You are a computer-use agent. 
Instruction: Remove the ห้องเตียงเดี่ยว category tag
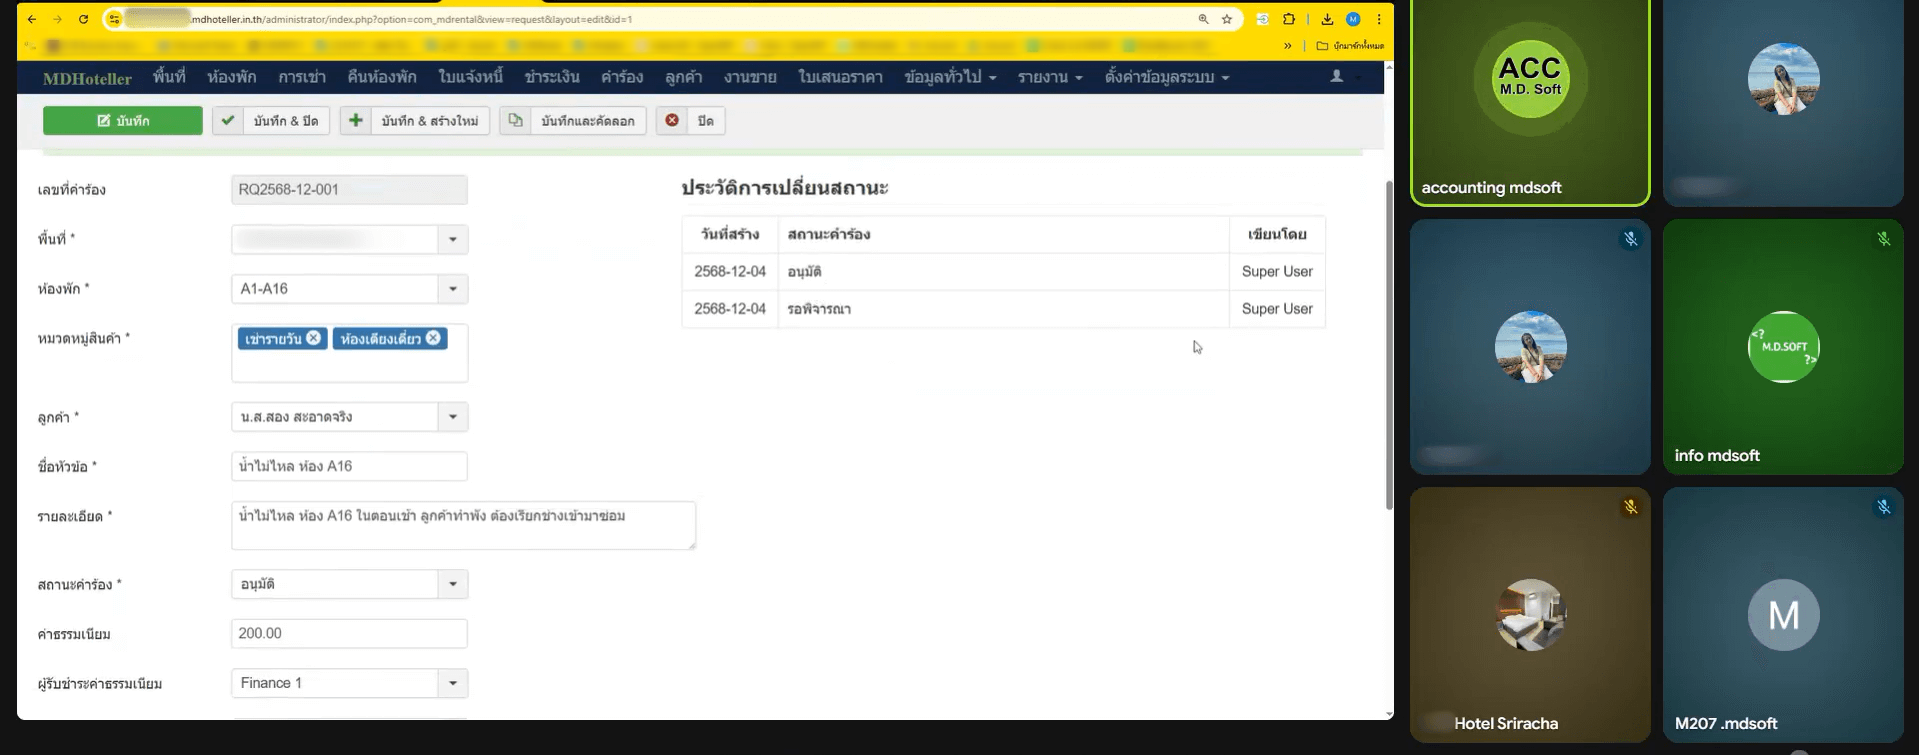(433, 338)
